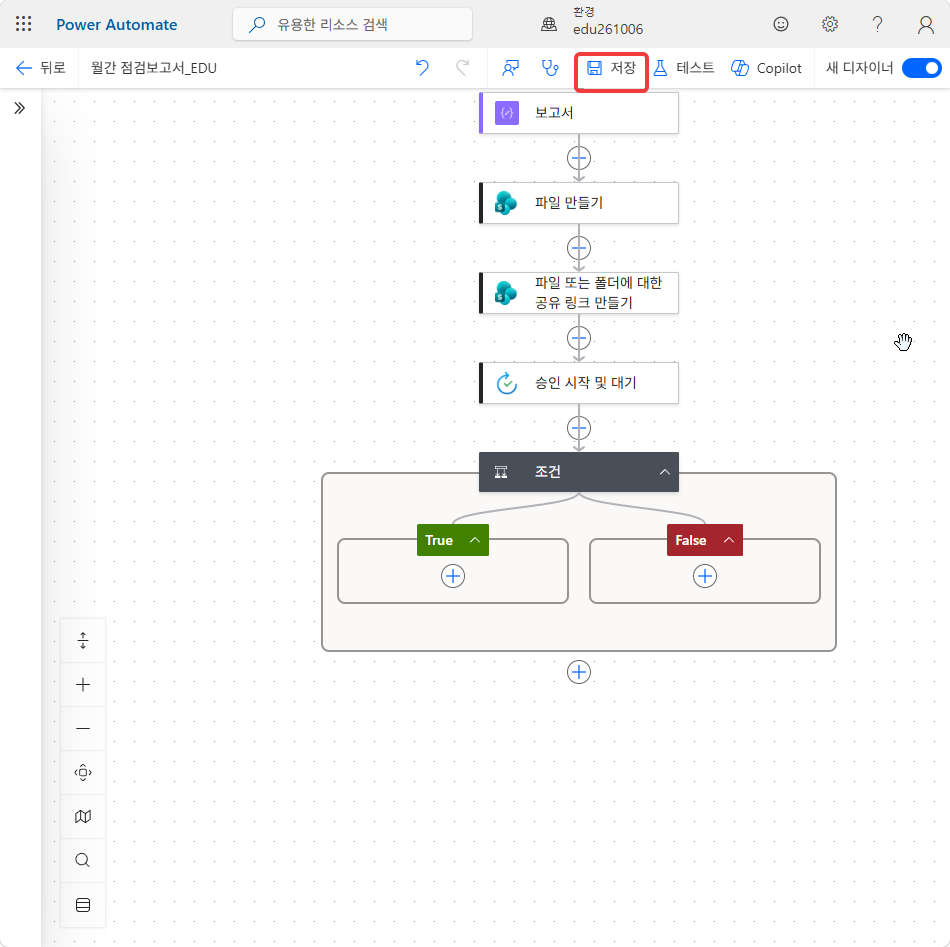
Task: Insert a step below 승인 시작 및 대기
Action: pyautogui.click(x=579, y=428)
